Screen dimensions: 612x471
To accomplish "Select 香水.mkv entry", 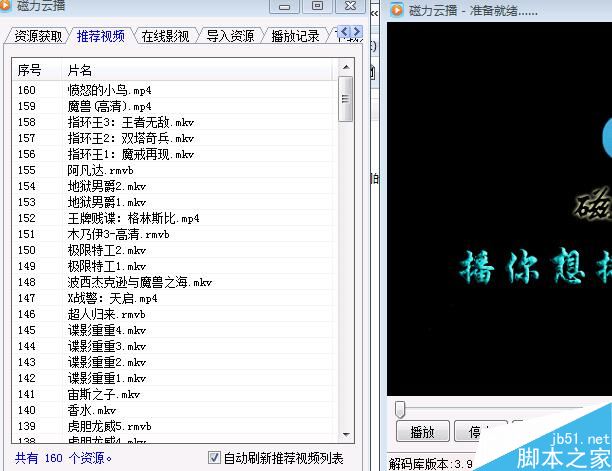I will 174,410.
